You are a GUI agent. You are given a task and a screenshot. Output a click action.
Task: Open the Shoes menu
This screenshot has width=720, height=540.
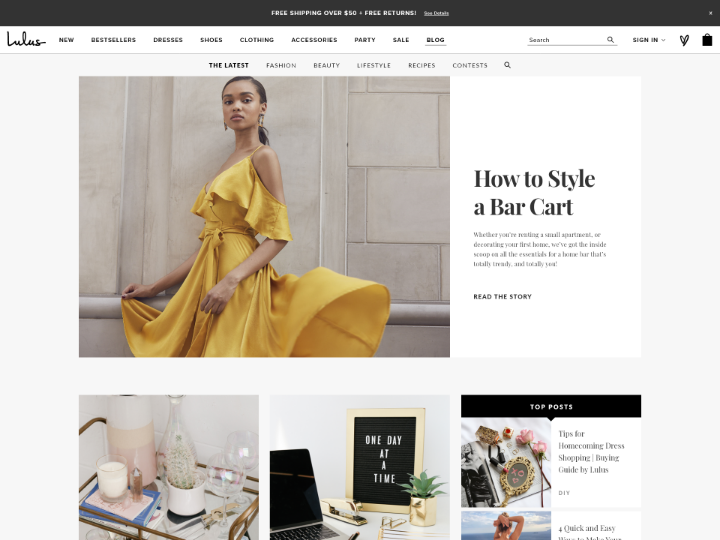[211, 40]
